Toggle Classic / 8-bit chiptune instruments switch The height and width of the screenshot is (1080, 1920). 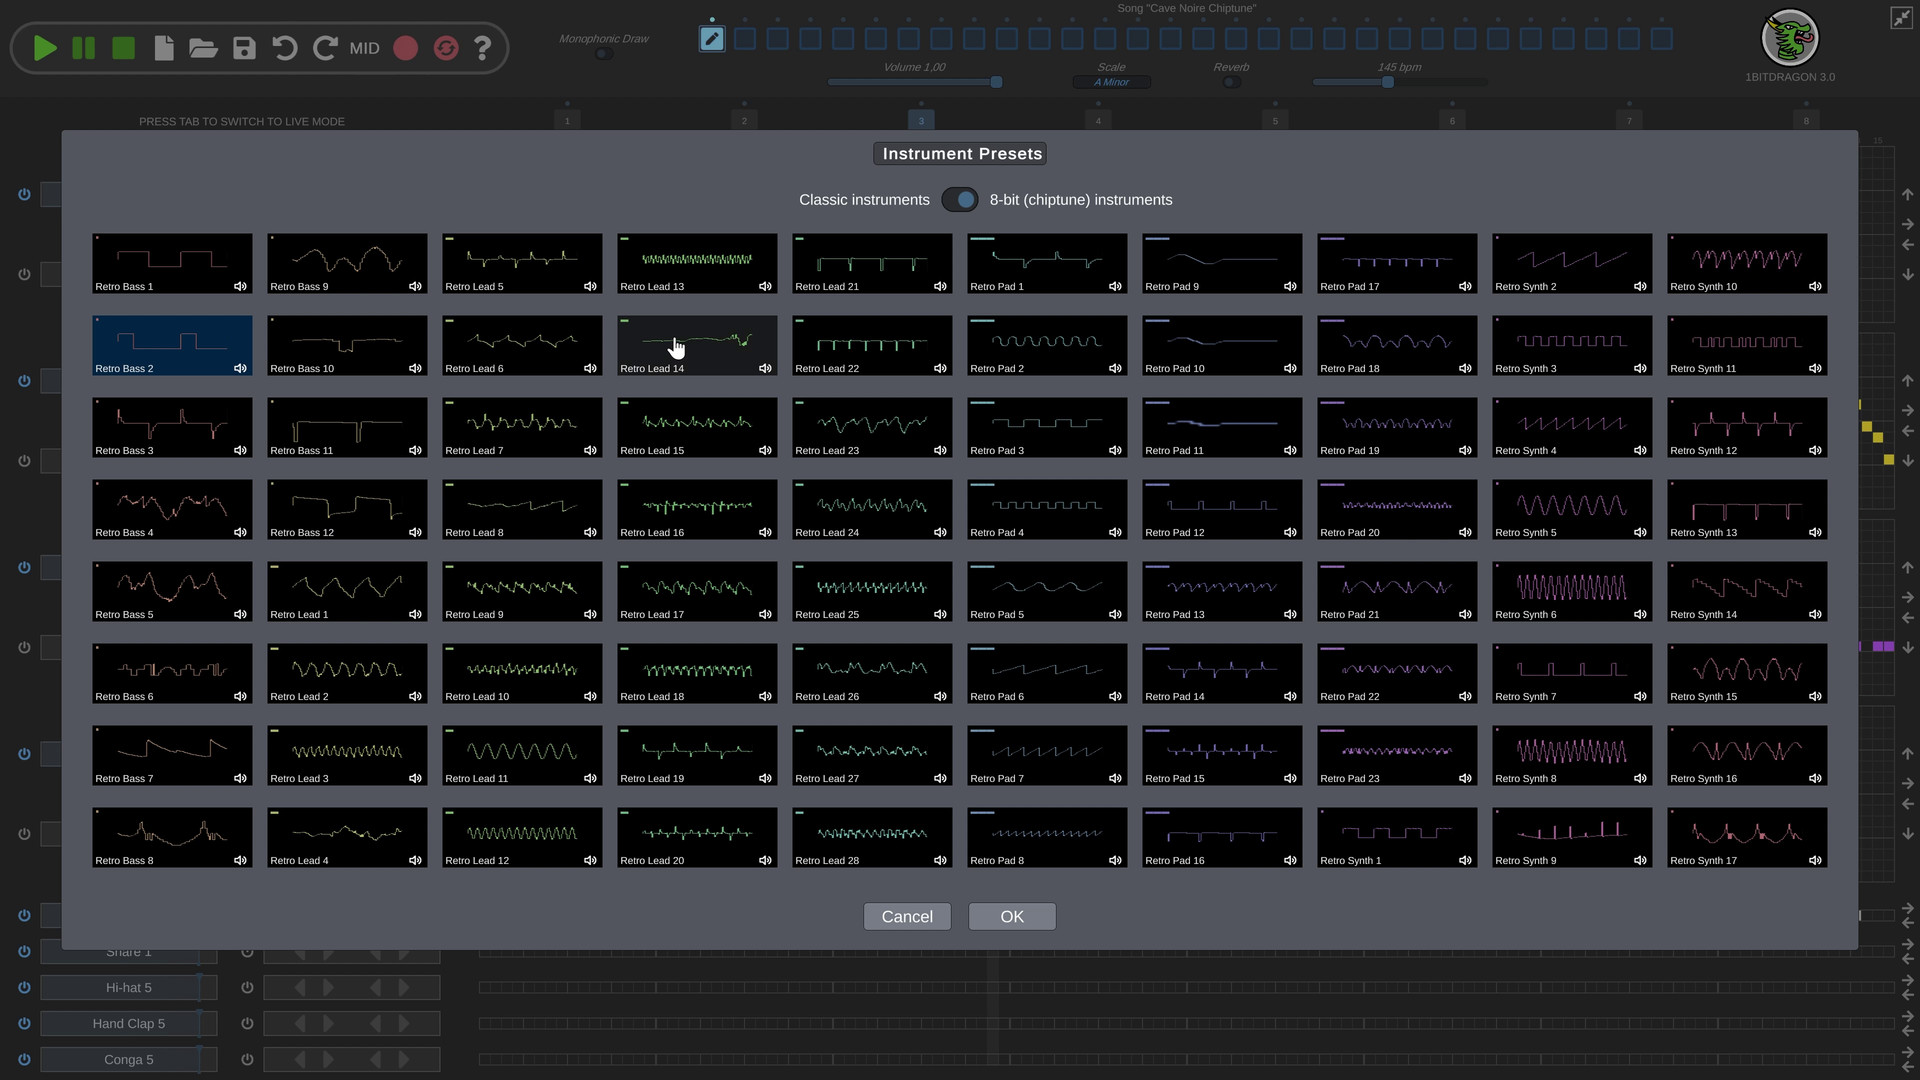[960, 200]
